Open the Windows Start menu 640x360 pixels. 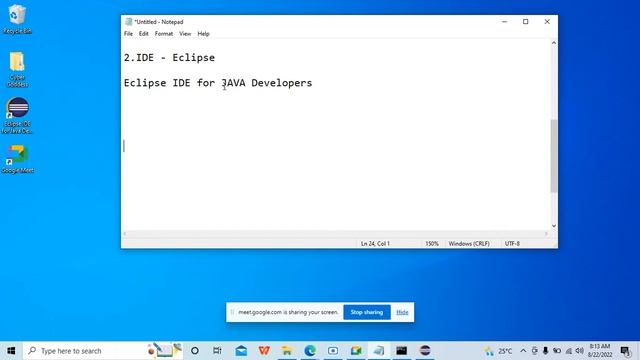(11, 351)
